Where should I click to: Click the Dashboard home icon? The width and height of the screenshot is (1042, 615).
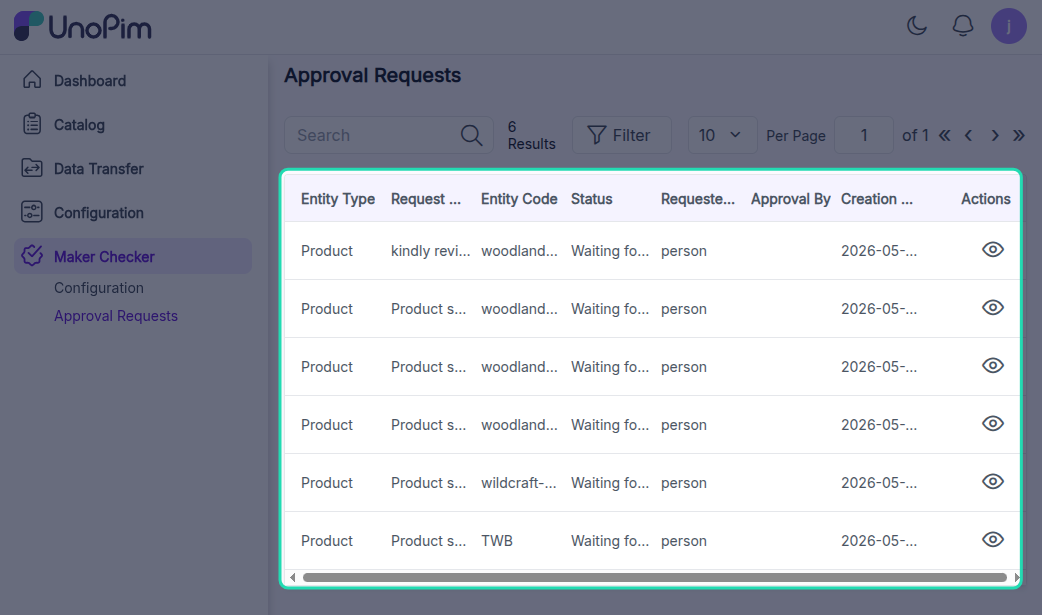point(32,80)
